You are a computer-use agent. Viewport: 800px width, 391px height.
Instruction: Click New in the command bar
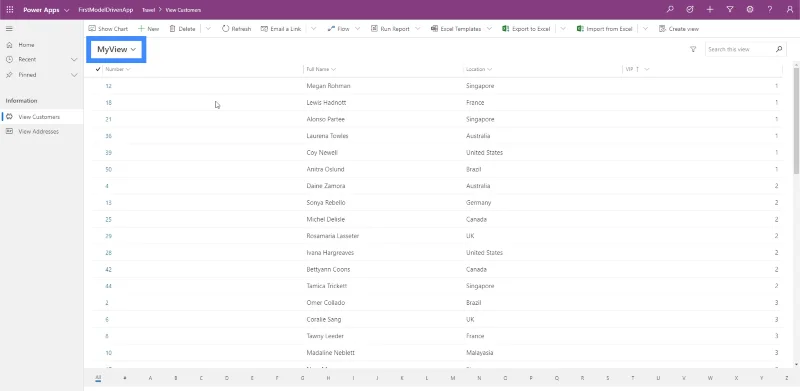coord(148,29)
